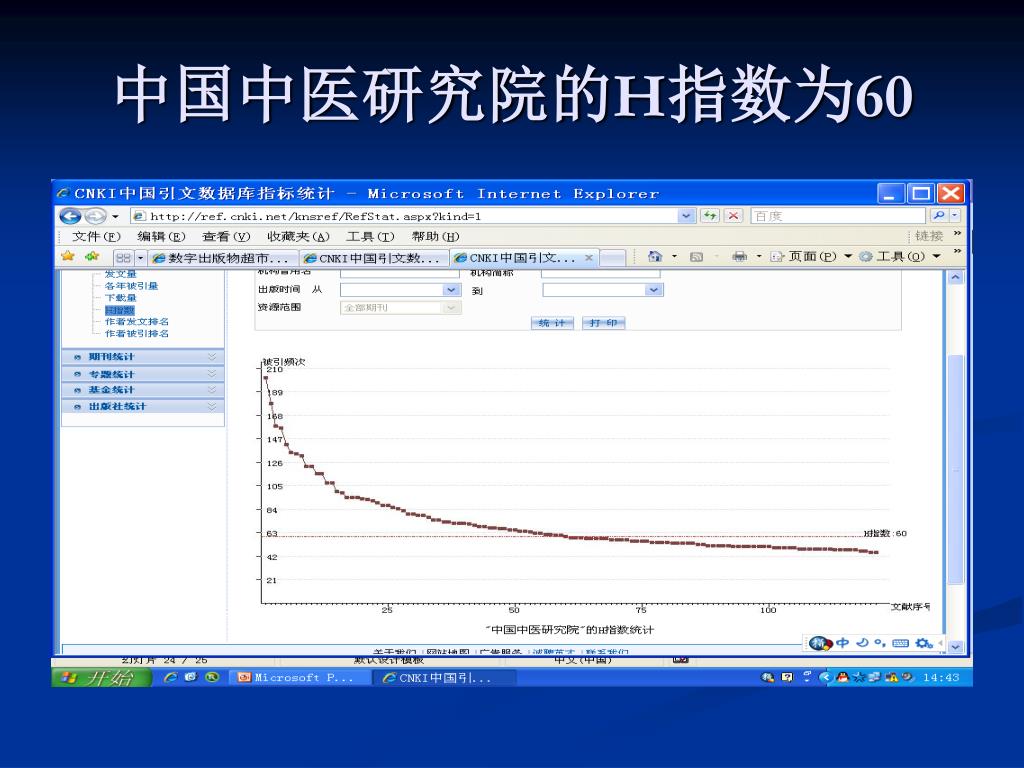This screenshot has width=1024, height=768.
Task: Open the 文件(F) menu
Action: click(x=96, y=236)
